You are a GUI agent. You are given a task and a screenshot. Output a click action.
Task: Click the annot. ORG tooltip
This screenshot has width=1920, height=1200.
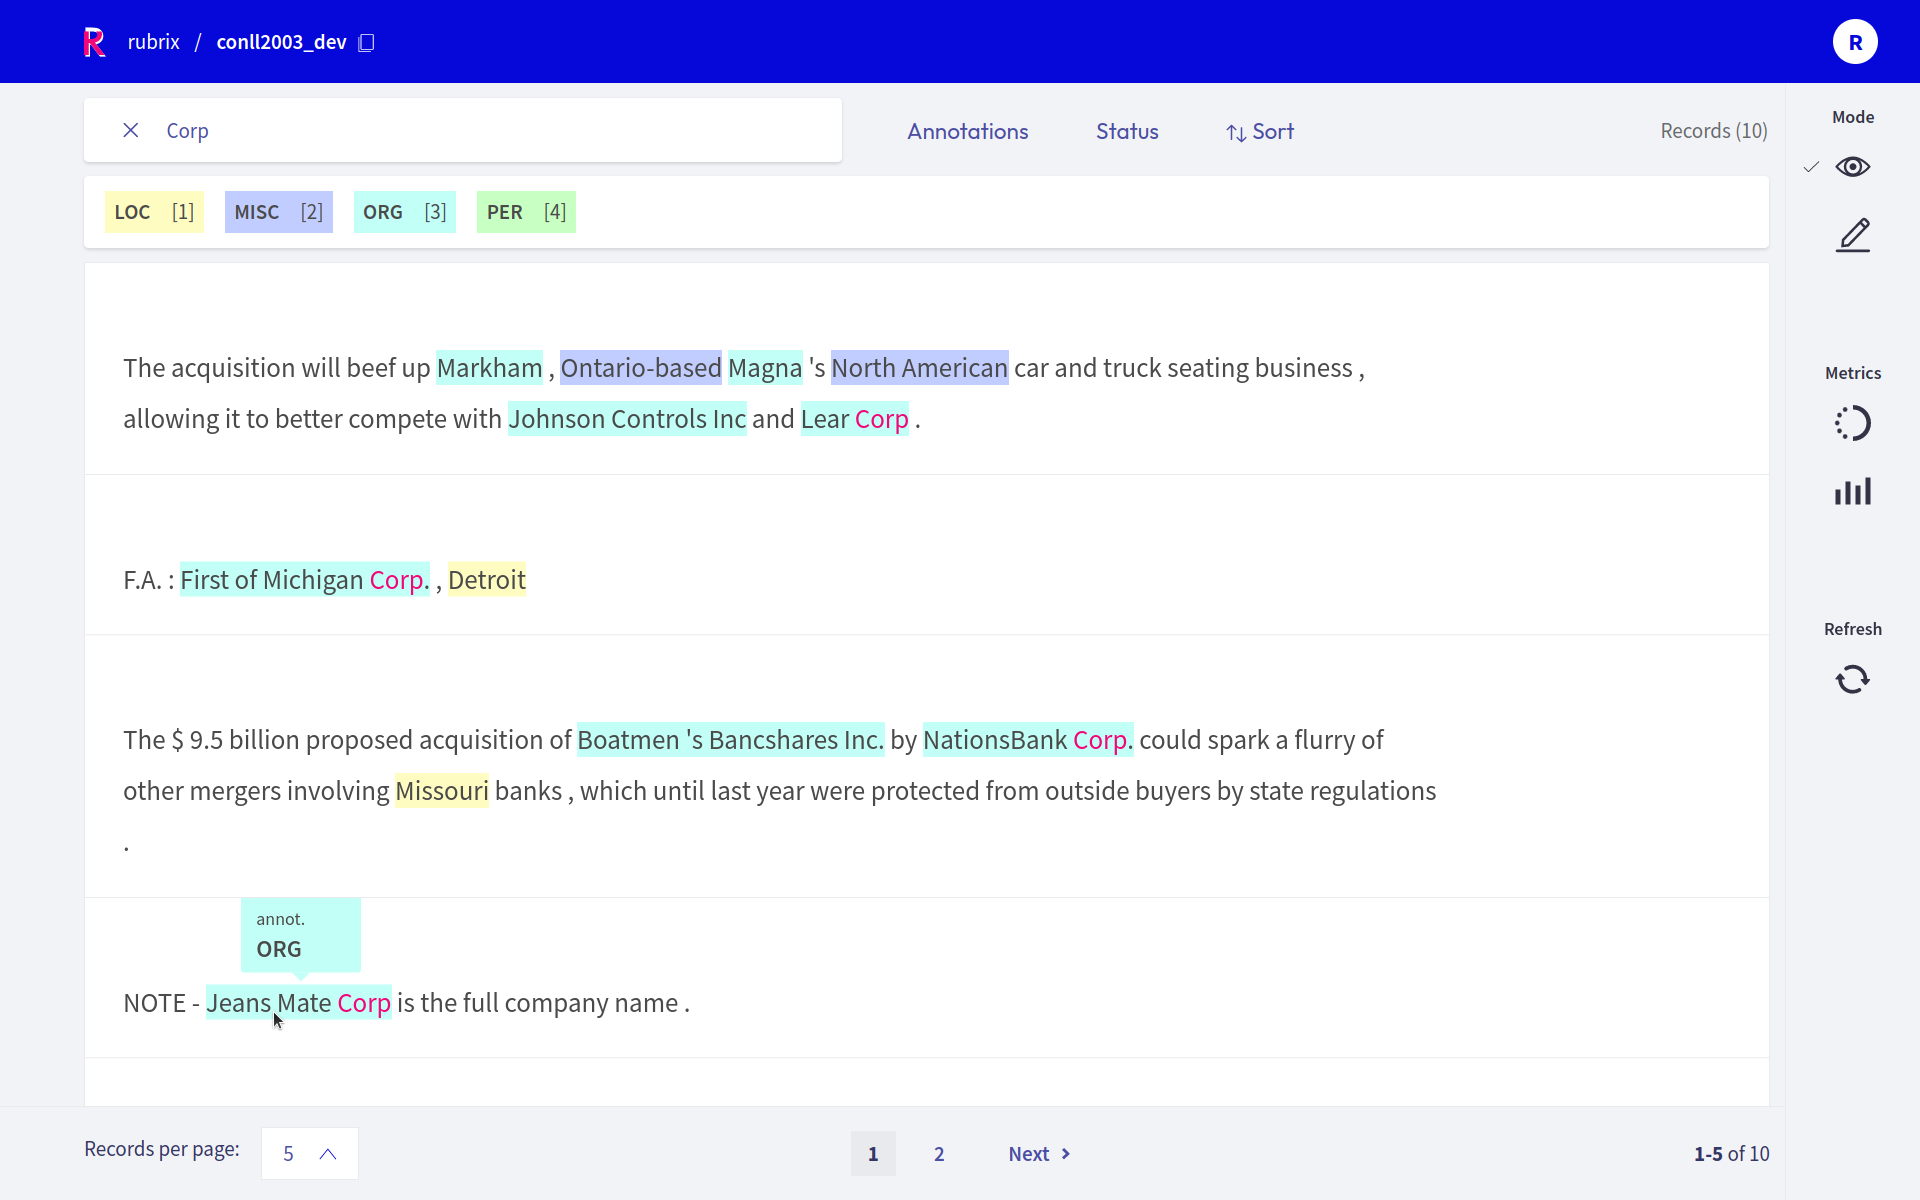coord(300,935)
